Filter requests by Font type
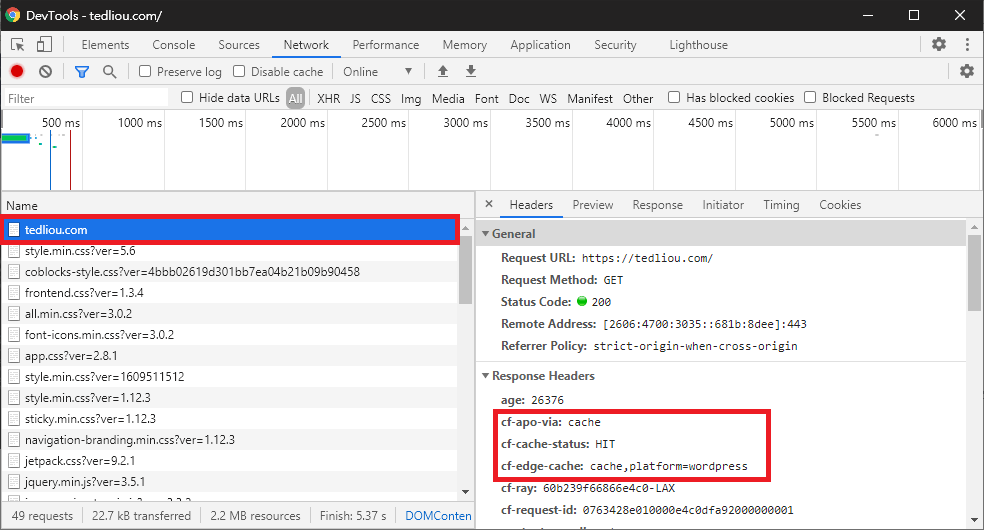The image size is (984, 530). [487, 98]
